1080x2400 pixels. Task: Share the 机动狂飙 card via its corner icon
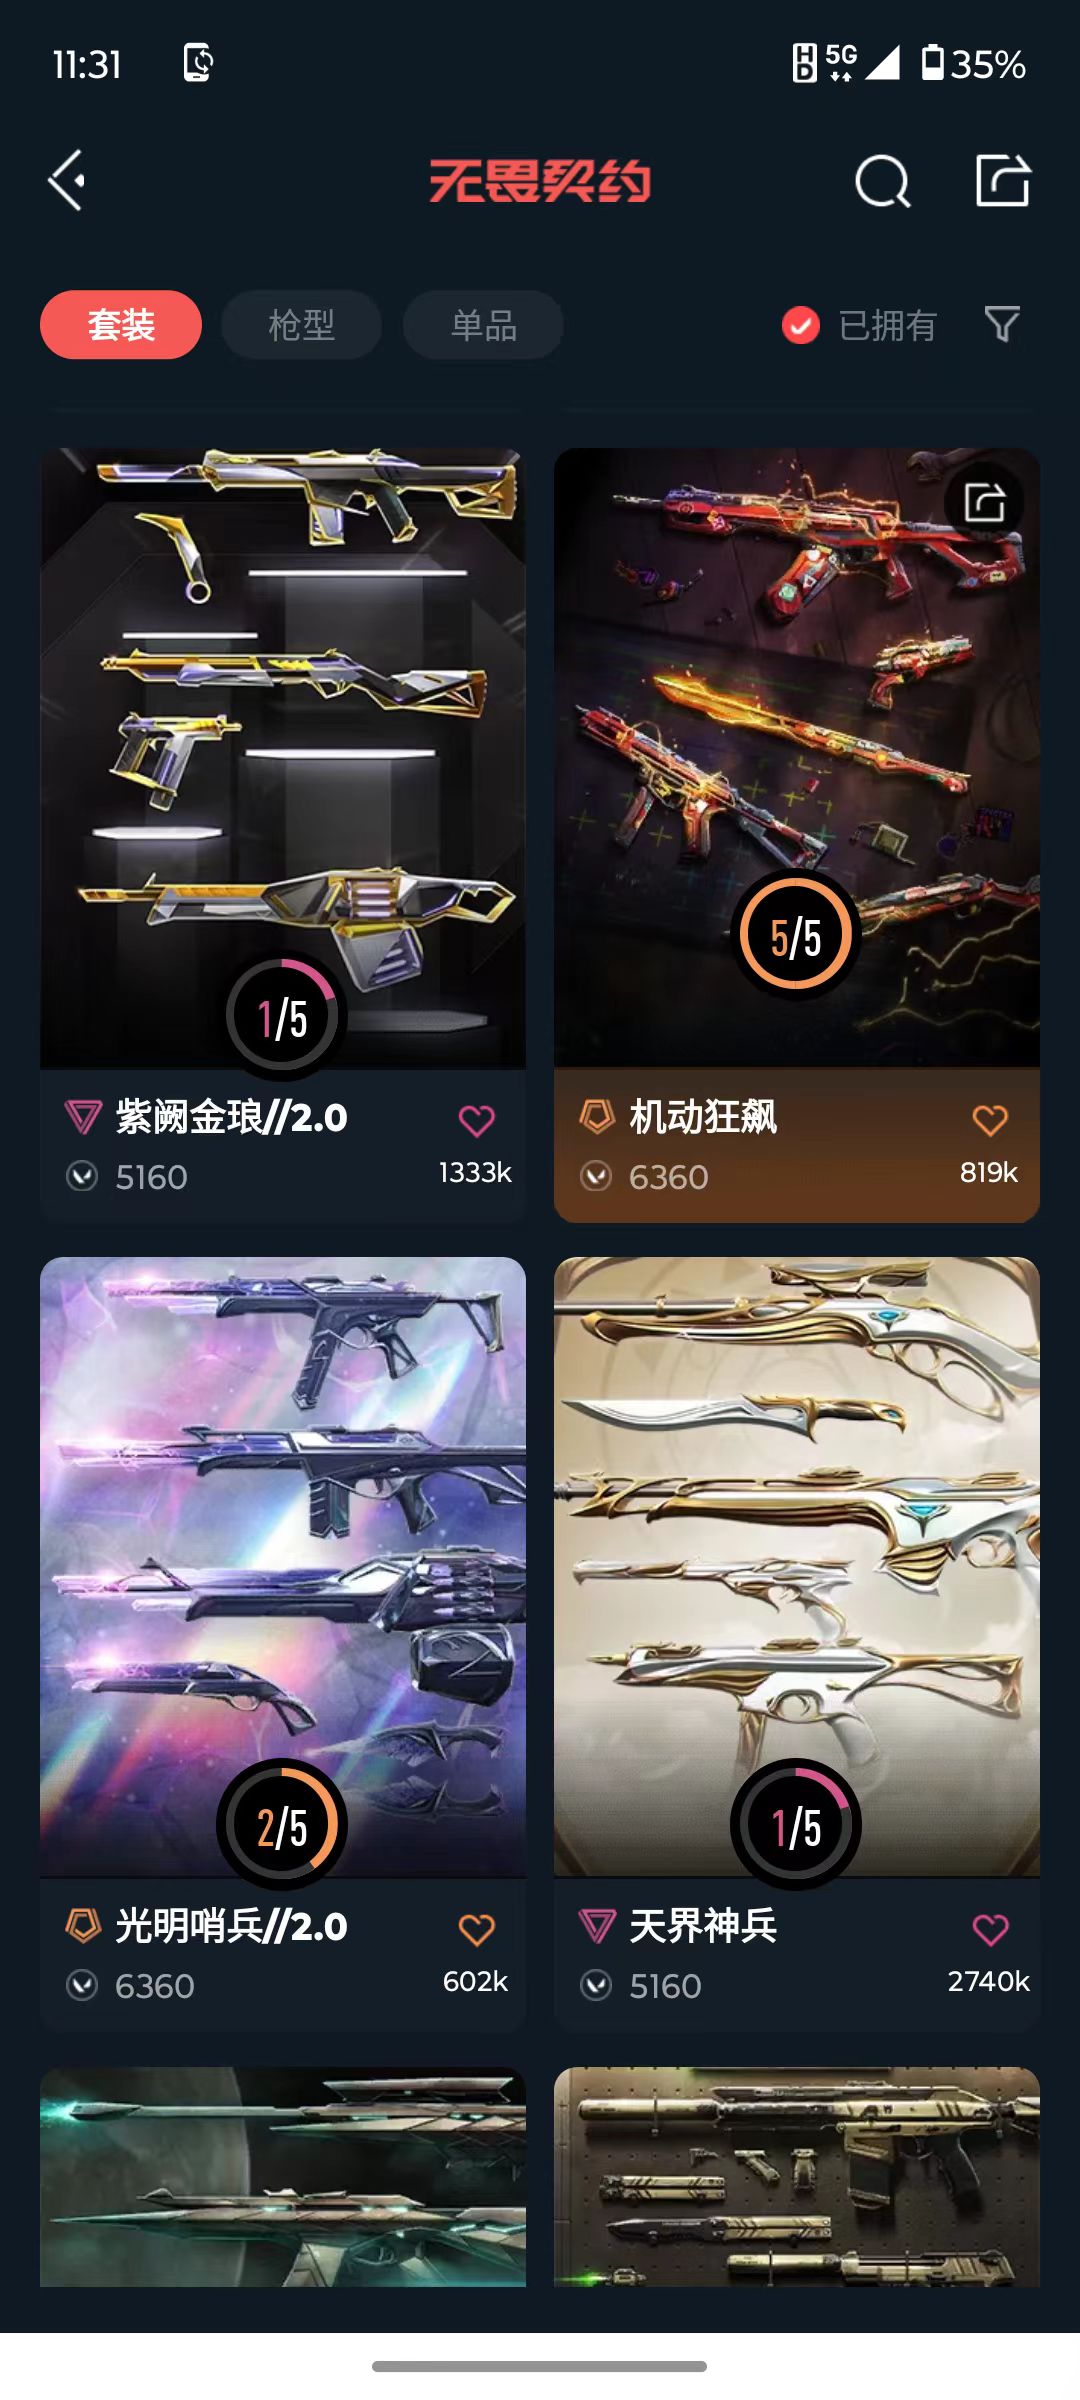click(985, 502)
